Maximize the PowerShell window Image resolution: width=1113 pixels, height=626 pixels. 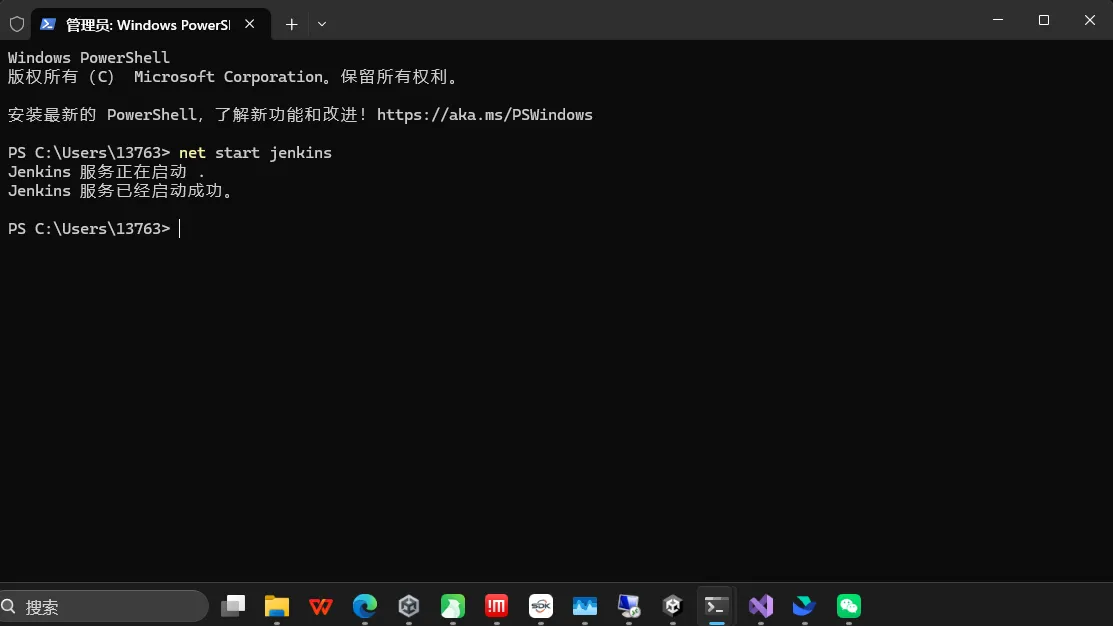coord(1043,20)
